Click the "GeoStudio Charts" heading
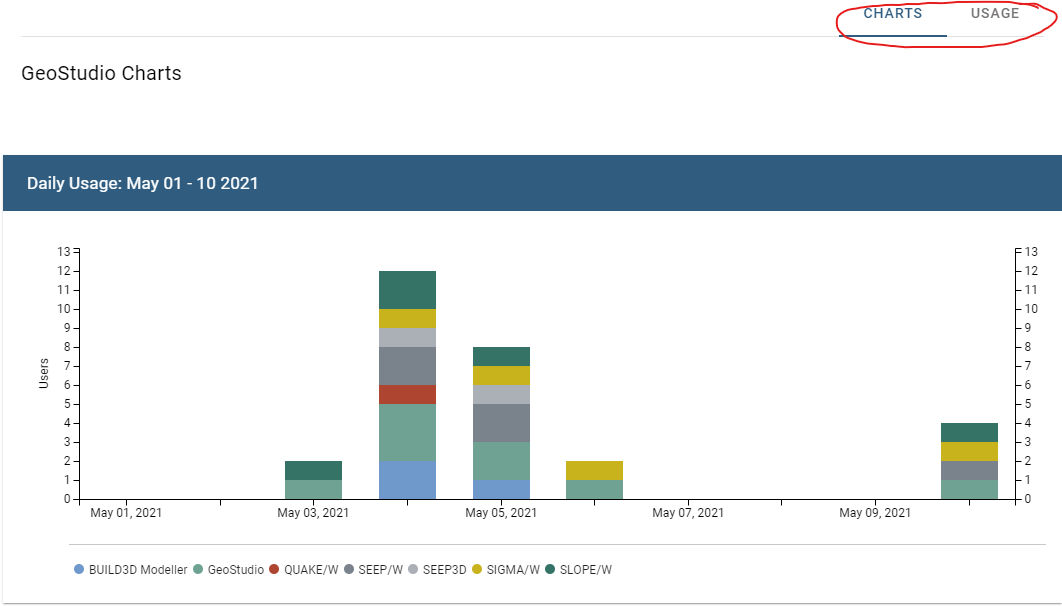This screenshot has height=606, width=1062. (x=102, y=73)
